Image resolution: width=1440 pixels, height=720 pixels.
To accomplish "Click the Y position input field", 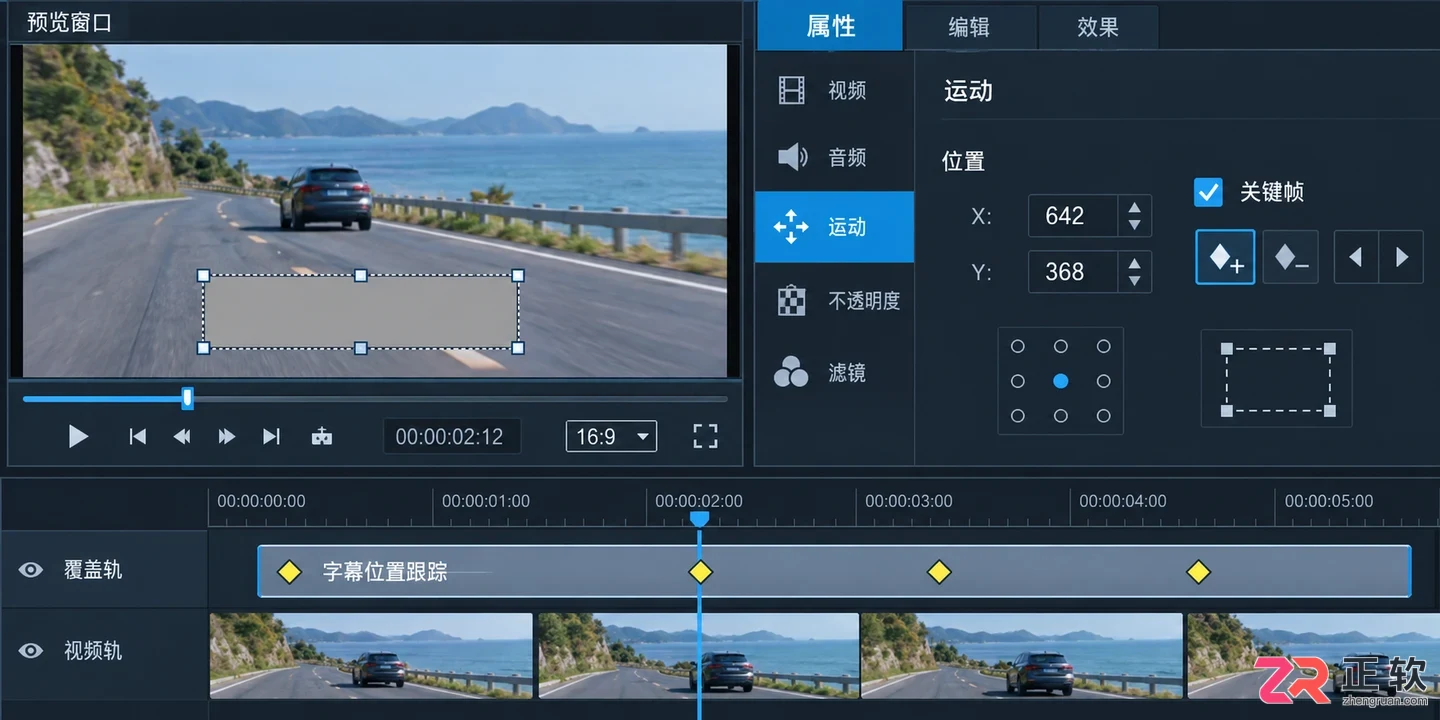I will (1073, 272).
